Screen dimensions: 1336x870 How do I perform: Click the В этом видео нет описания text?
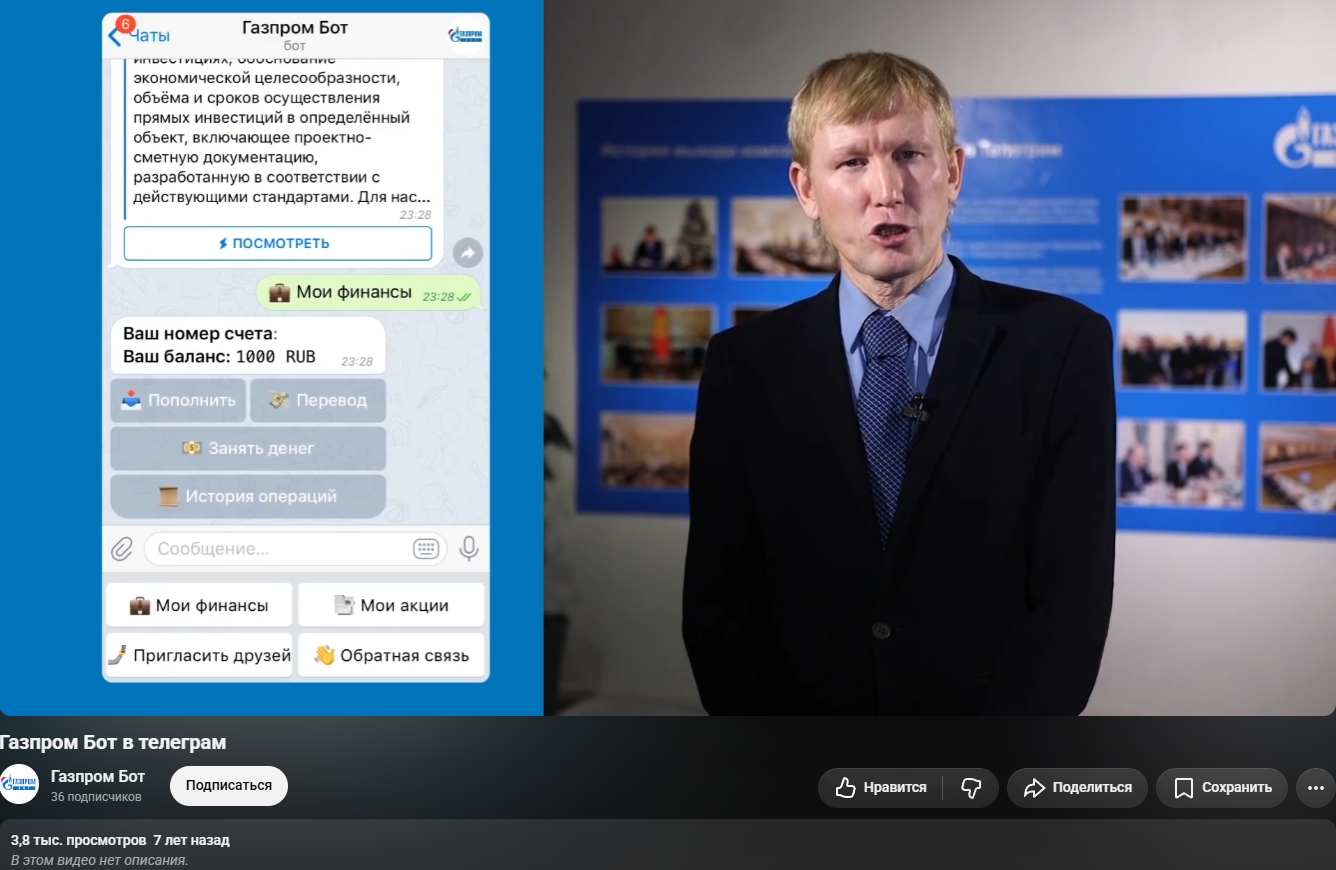(100, 860)
